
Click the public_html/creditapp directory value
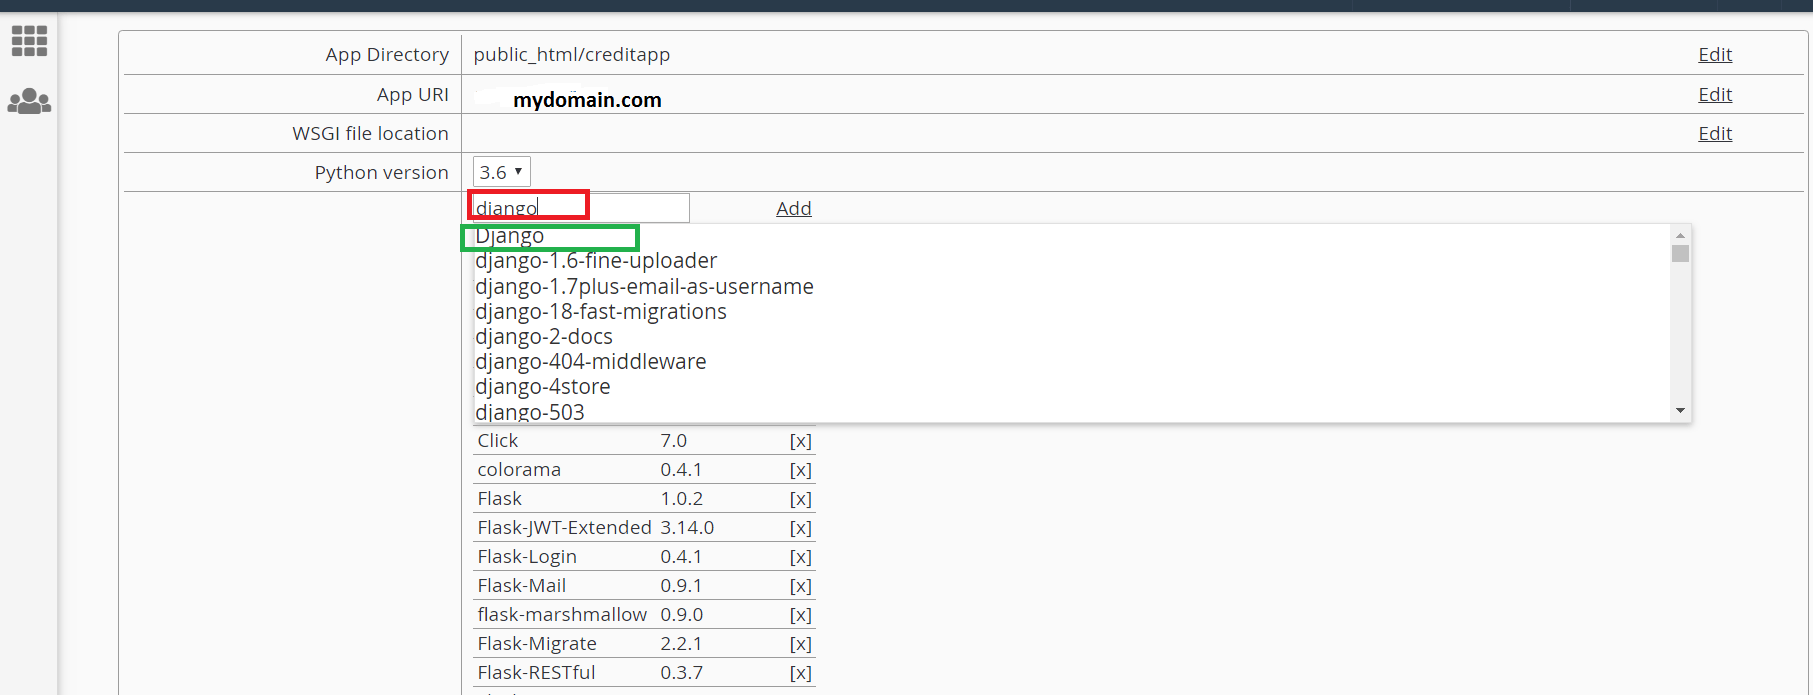coord(572,55)
